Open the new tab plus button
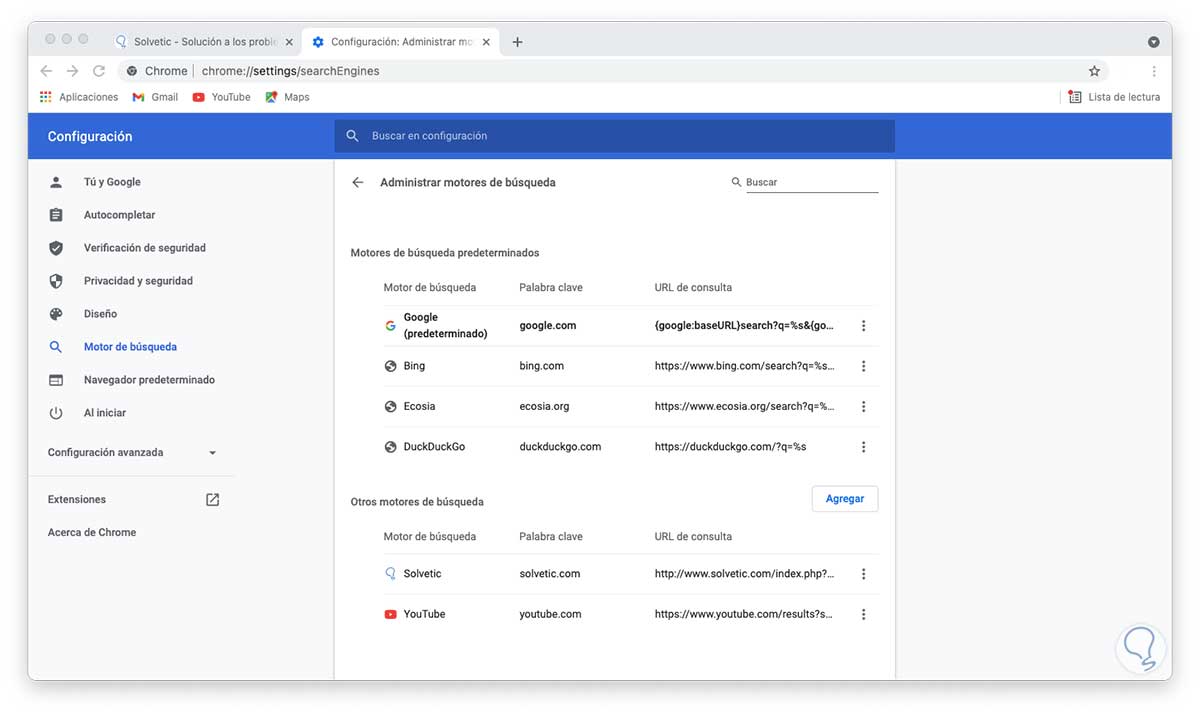The image size is (1200, 715). [x=517, y=42]
